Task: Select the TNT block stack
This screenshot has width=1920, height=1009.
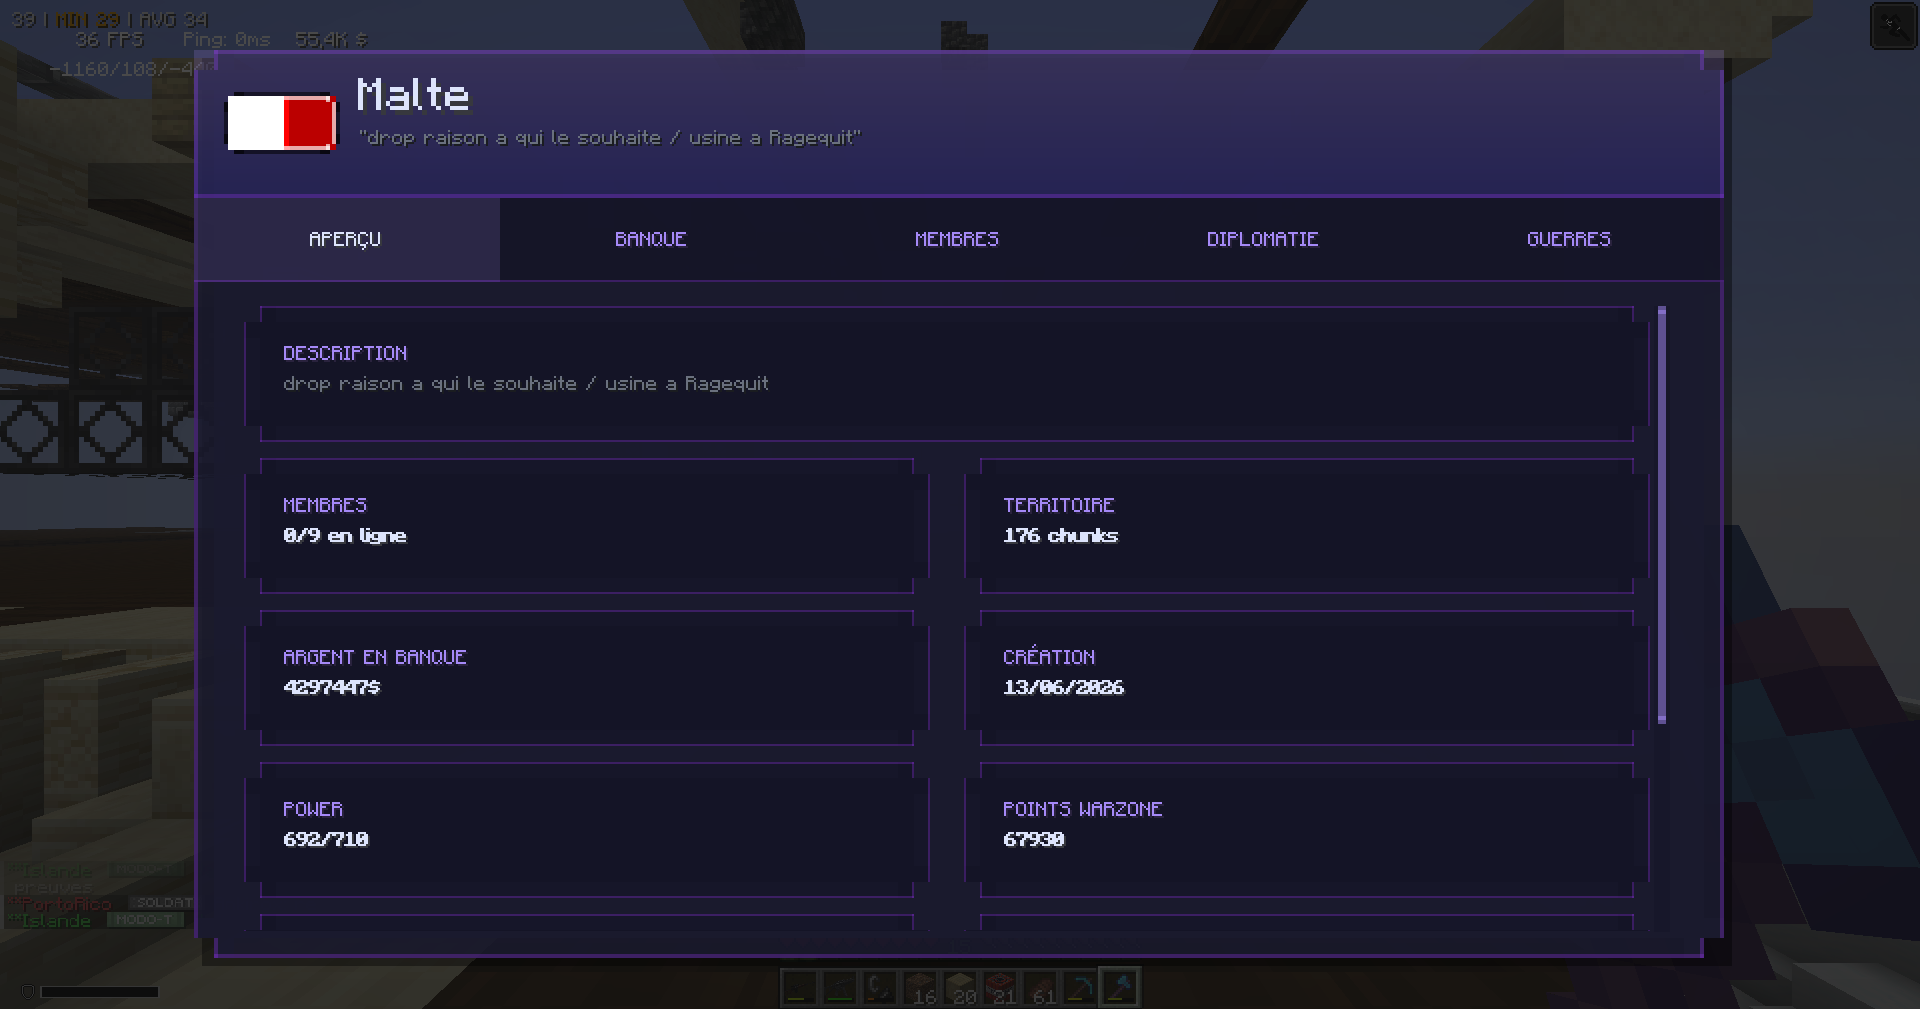Action: tap(1000, 987)
